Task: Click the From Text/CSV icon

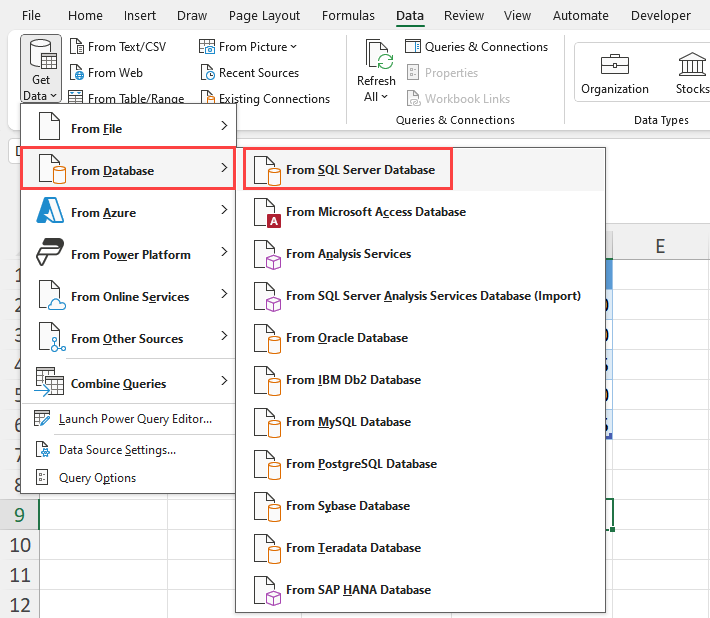Action: [x=77, y=47]
